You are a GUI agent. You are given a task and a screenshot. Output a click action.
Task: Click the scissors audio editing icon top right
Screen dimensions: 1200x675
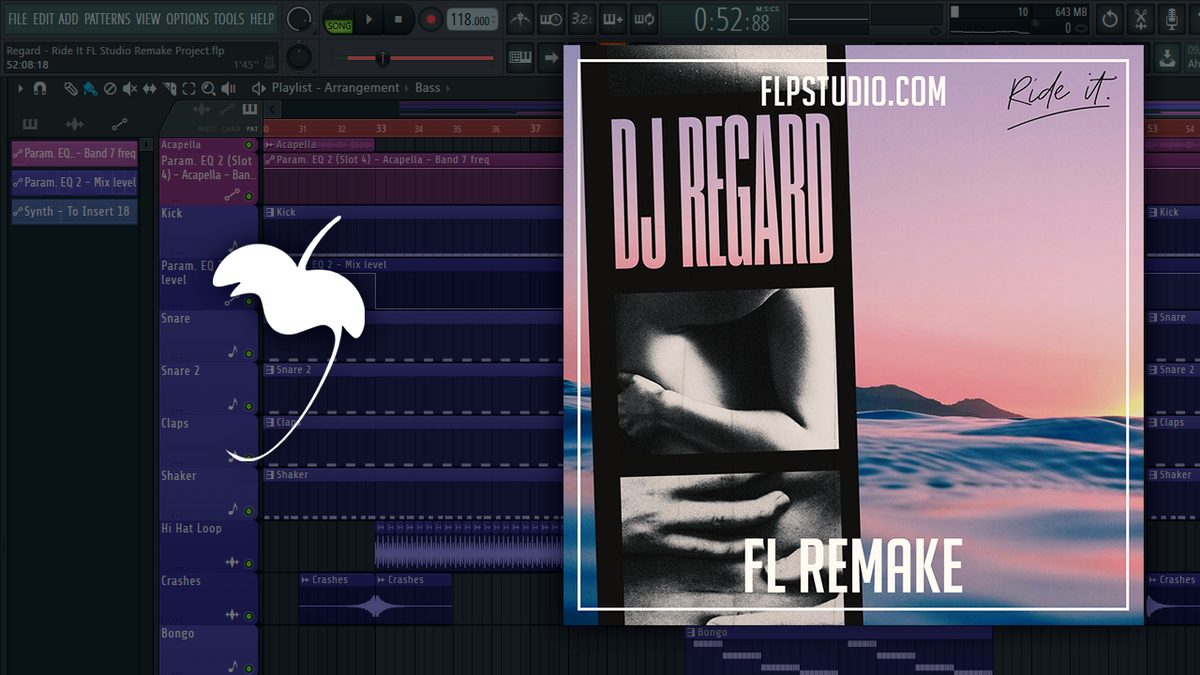[x=1140, y=18]
